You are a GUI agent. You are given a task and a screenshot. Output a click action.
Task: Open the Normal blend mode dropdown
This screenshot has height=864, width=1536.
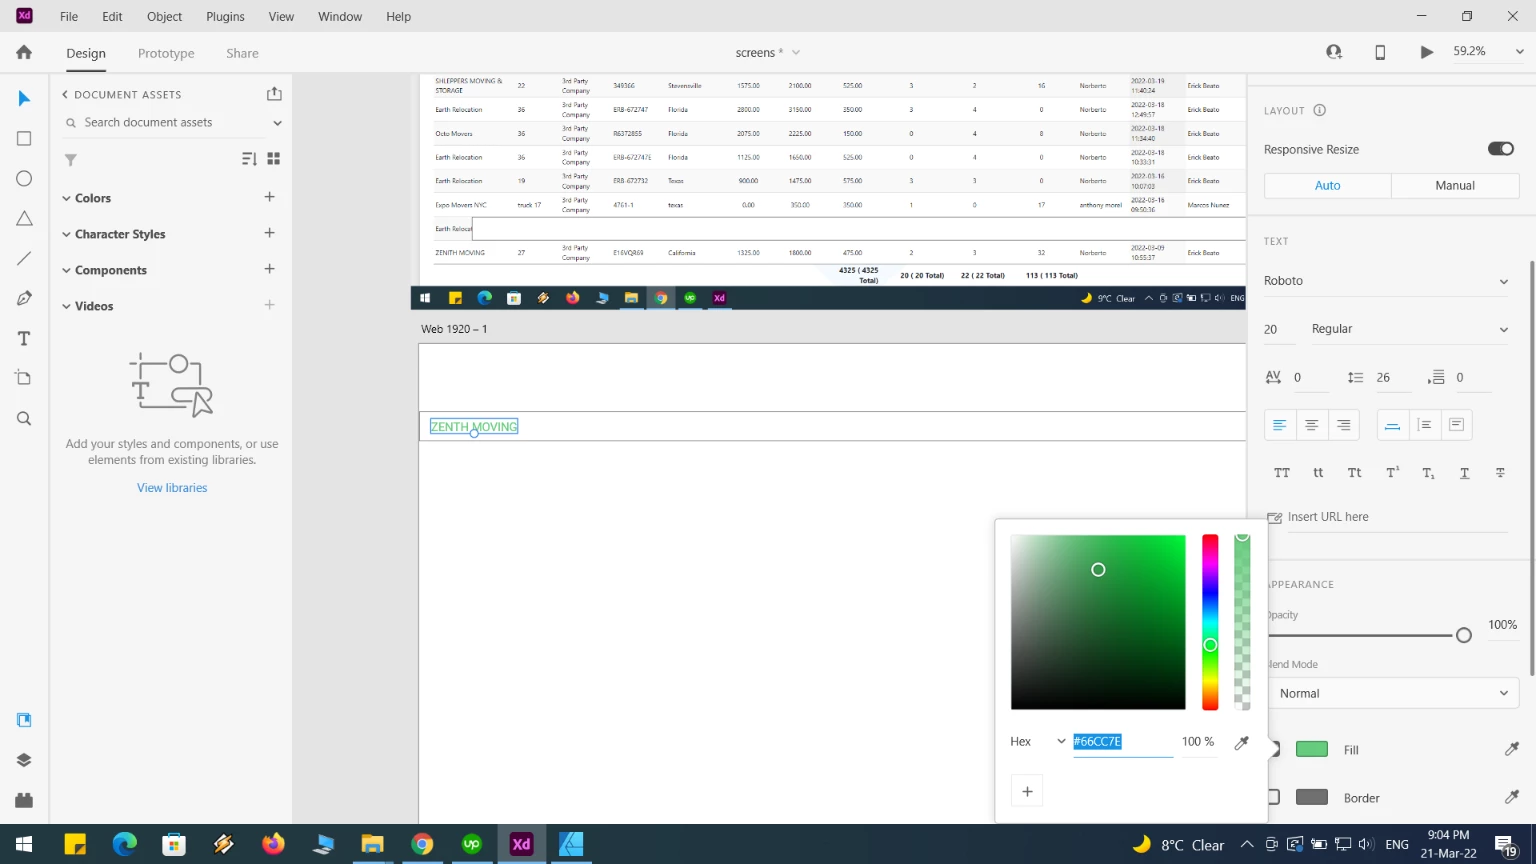click(1394, 693)
